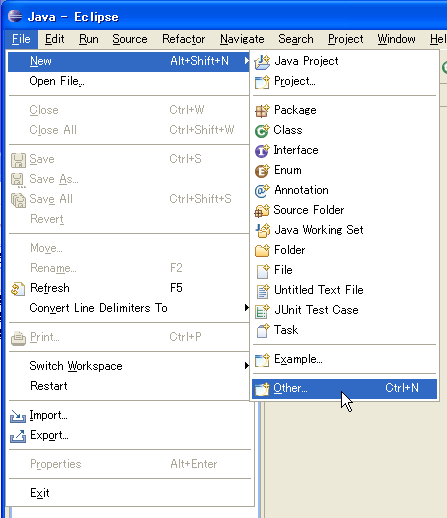Click the Import icon
The width and height of the screenshot is (447, 518).
(x=18, y=416)
